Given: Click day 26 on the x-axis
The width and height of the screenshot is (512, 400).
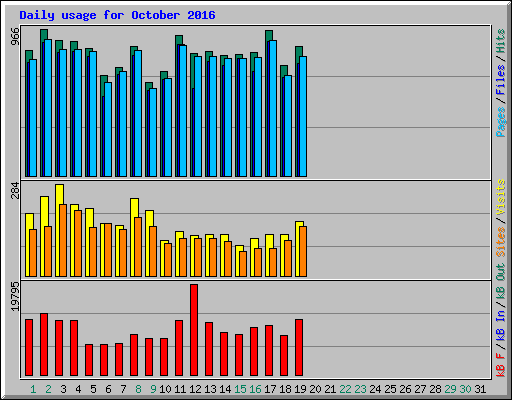Looking at the screenshot, I should [405, 389].
